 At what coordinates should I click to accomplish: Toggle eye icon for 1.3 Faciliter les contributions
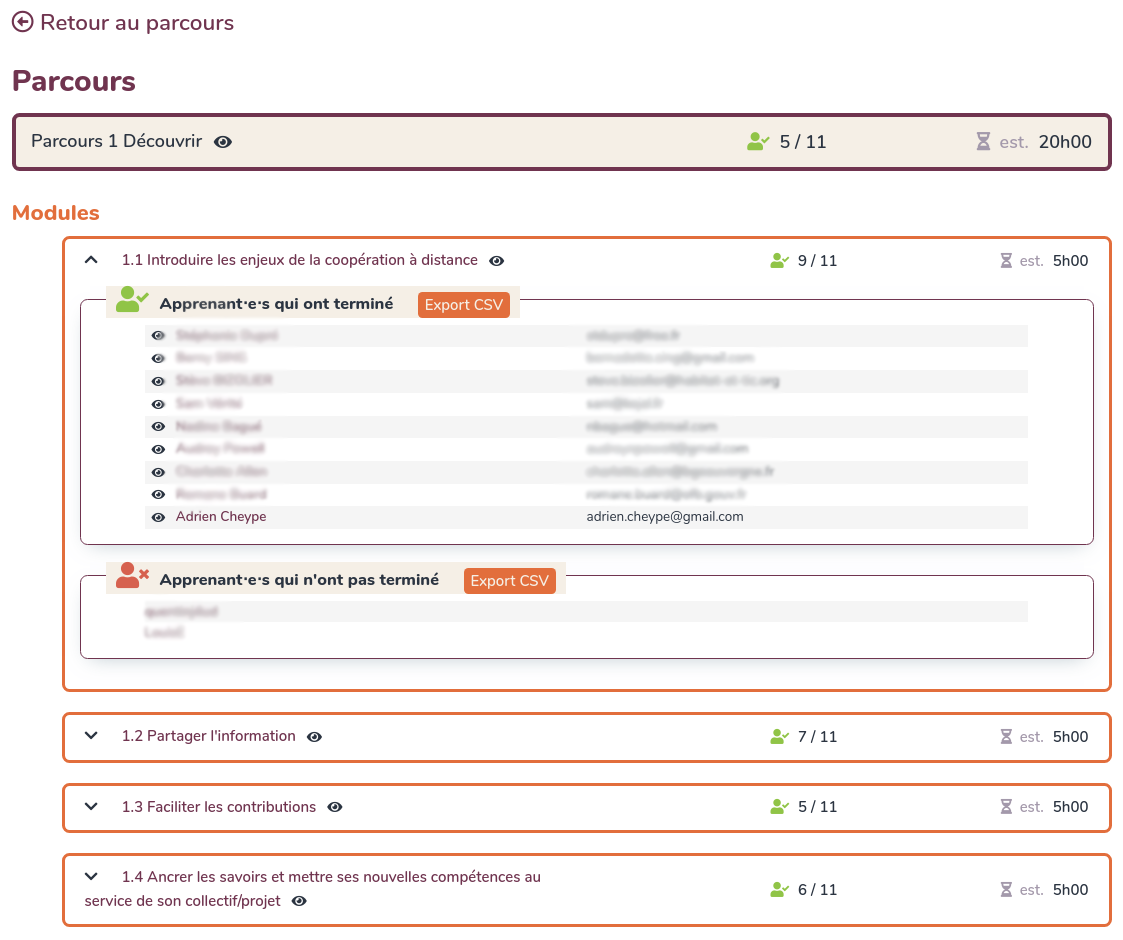(335, 807)
